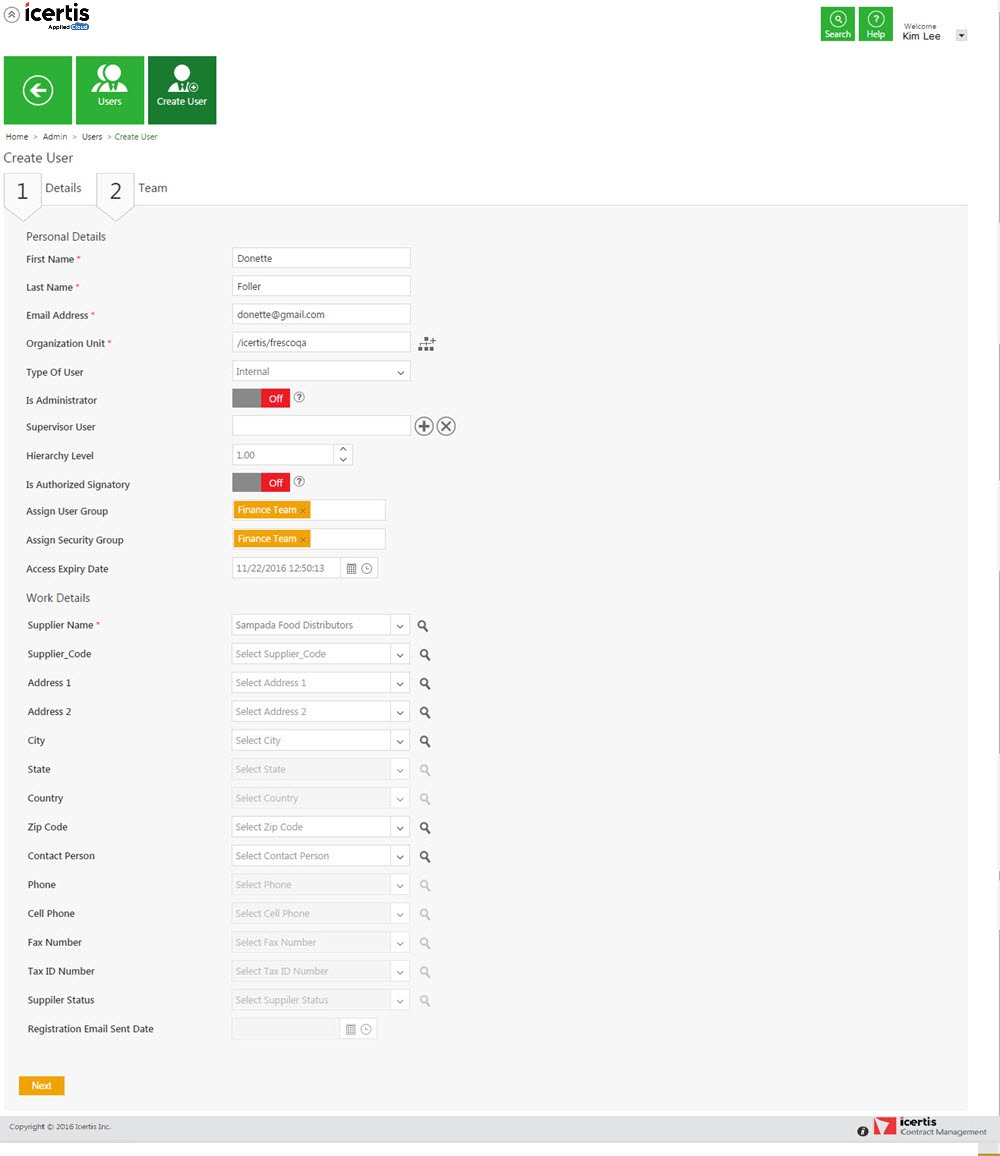
Task: Toggle the Is Authorized Signatory switch
Action: (261, 483)
